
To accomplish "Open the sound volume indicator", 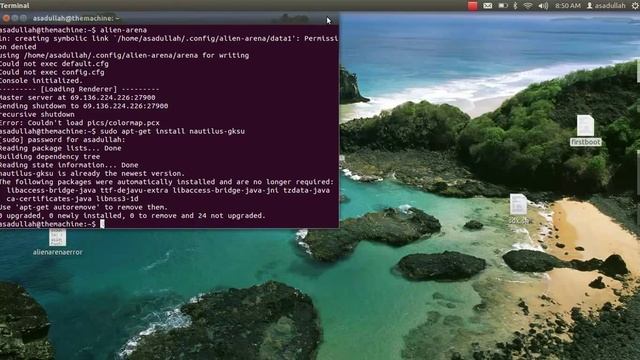I will tap(543, 6).
